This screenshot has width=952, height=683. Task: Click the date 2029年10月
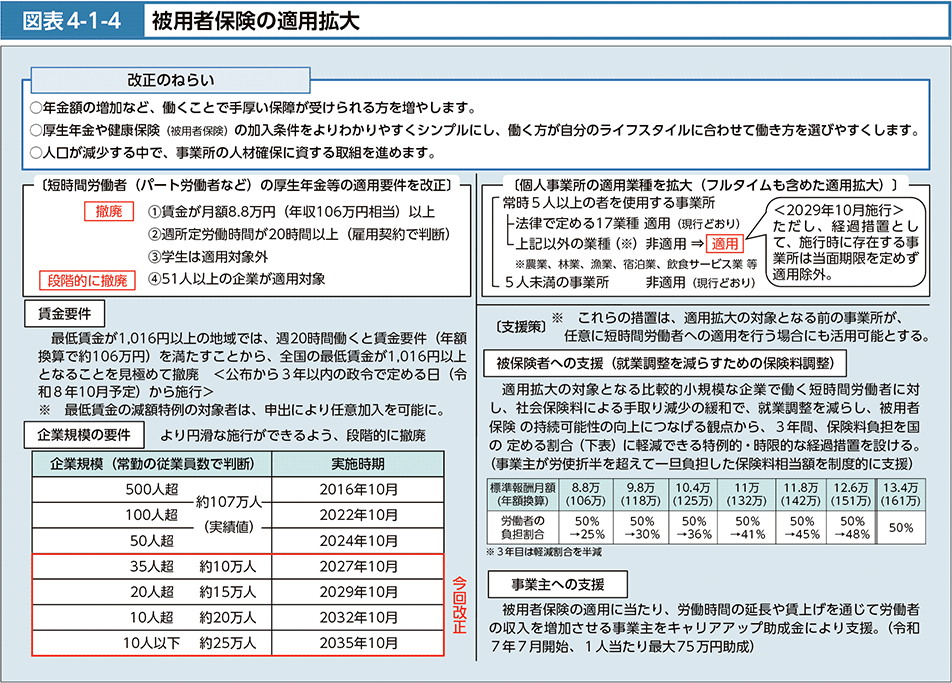click(x=358, y=592)
